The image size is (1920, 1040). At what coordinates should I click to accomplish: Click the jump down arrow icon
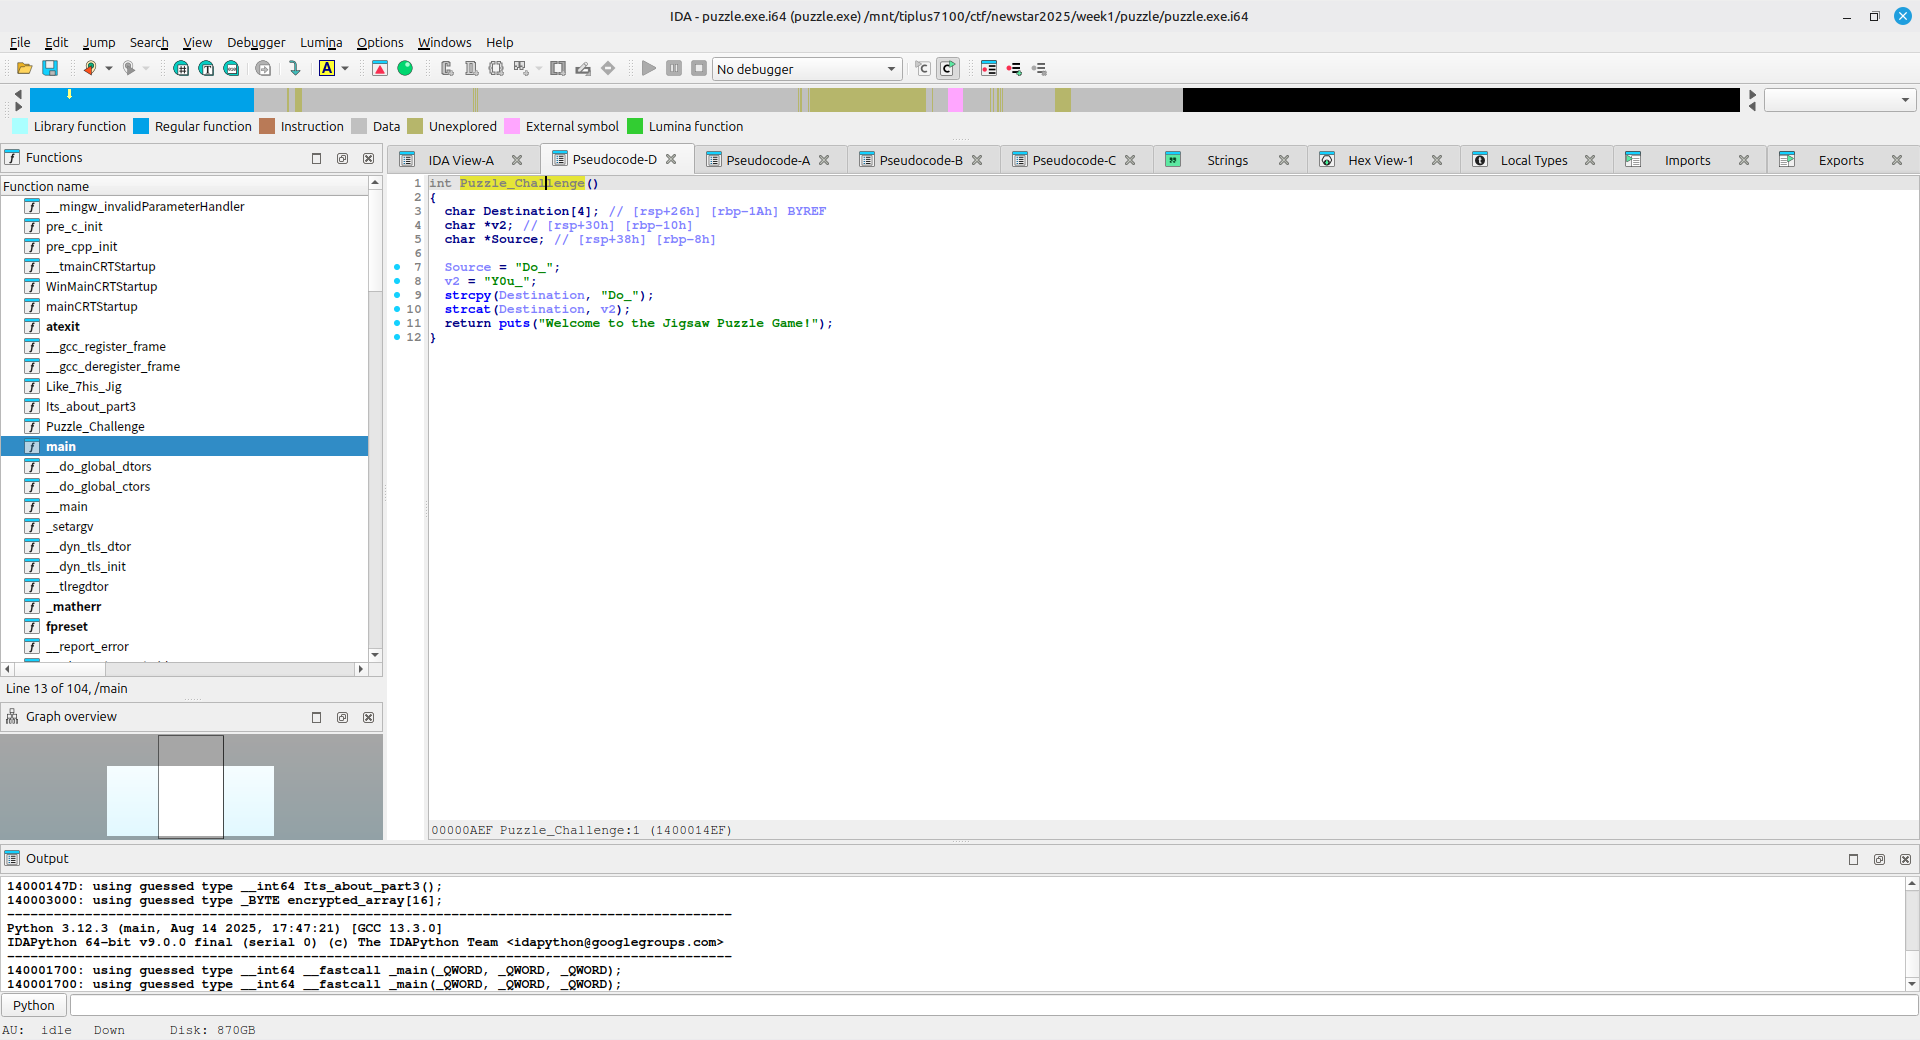click(294, 68)
